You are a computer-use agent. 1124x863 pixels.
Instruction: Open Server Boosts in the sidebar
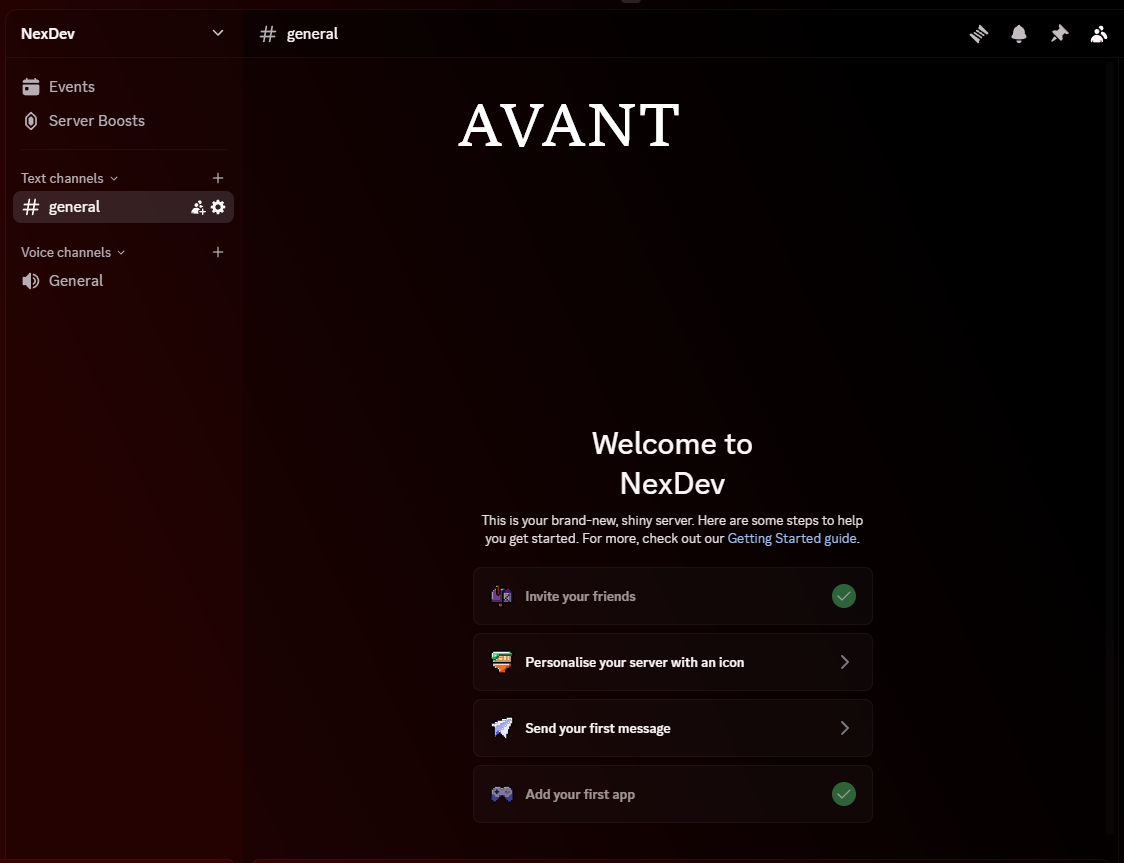(x=123, y=121)
